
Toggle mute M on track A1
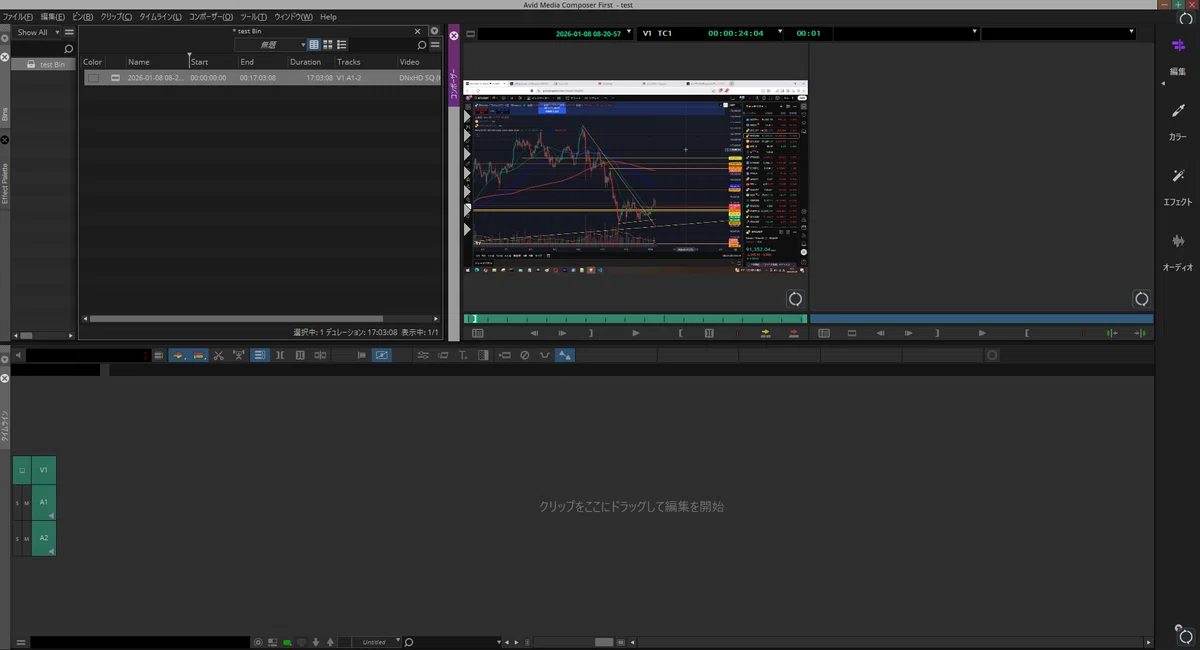[27, 502]
